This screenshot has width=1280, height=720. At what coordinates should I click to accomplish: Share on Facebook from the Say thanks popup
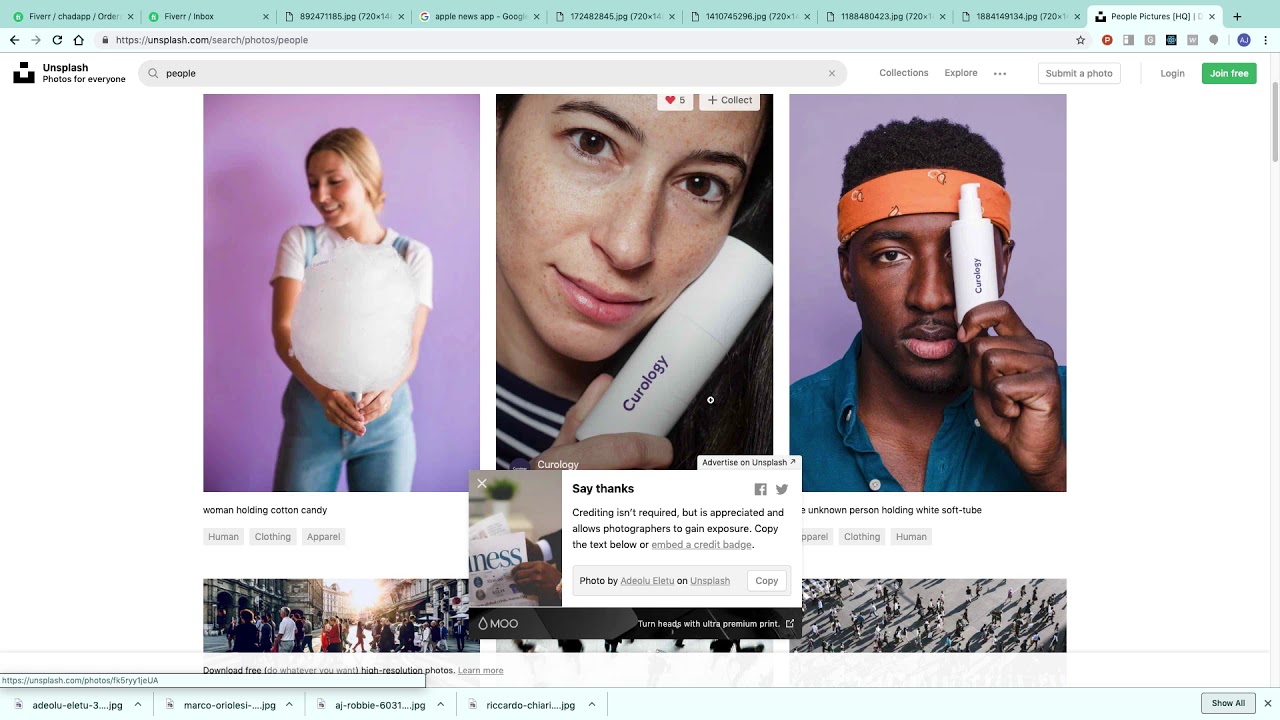click(760, 489)
